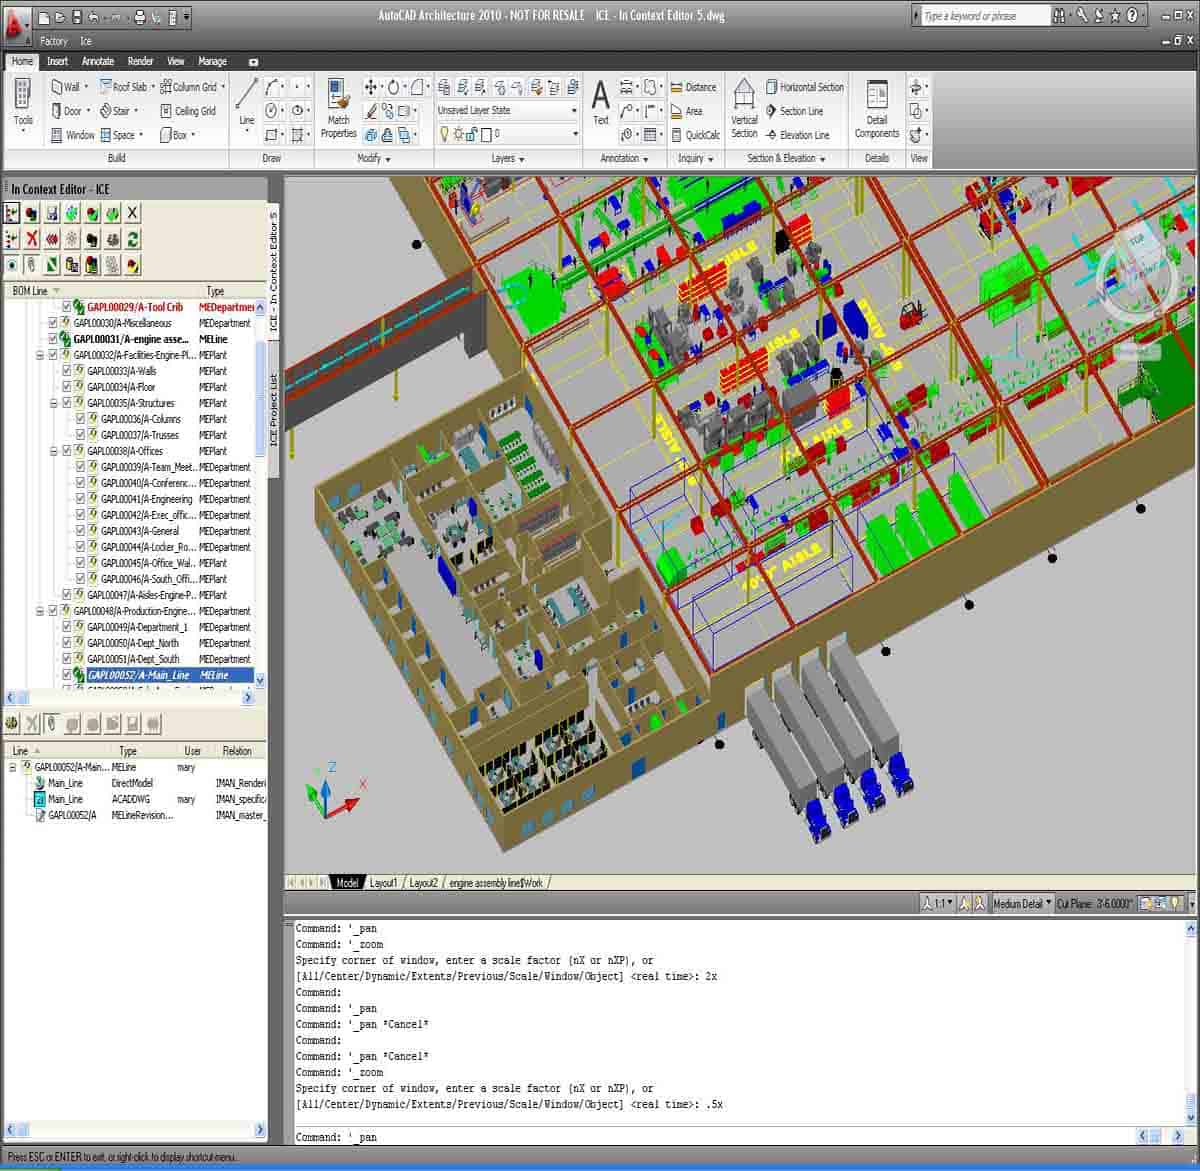Uncheck GAPL00043/A-General checkbox
Viewport: 1200px width, 1171px height.
[82, 531]
